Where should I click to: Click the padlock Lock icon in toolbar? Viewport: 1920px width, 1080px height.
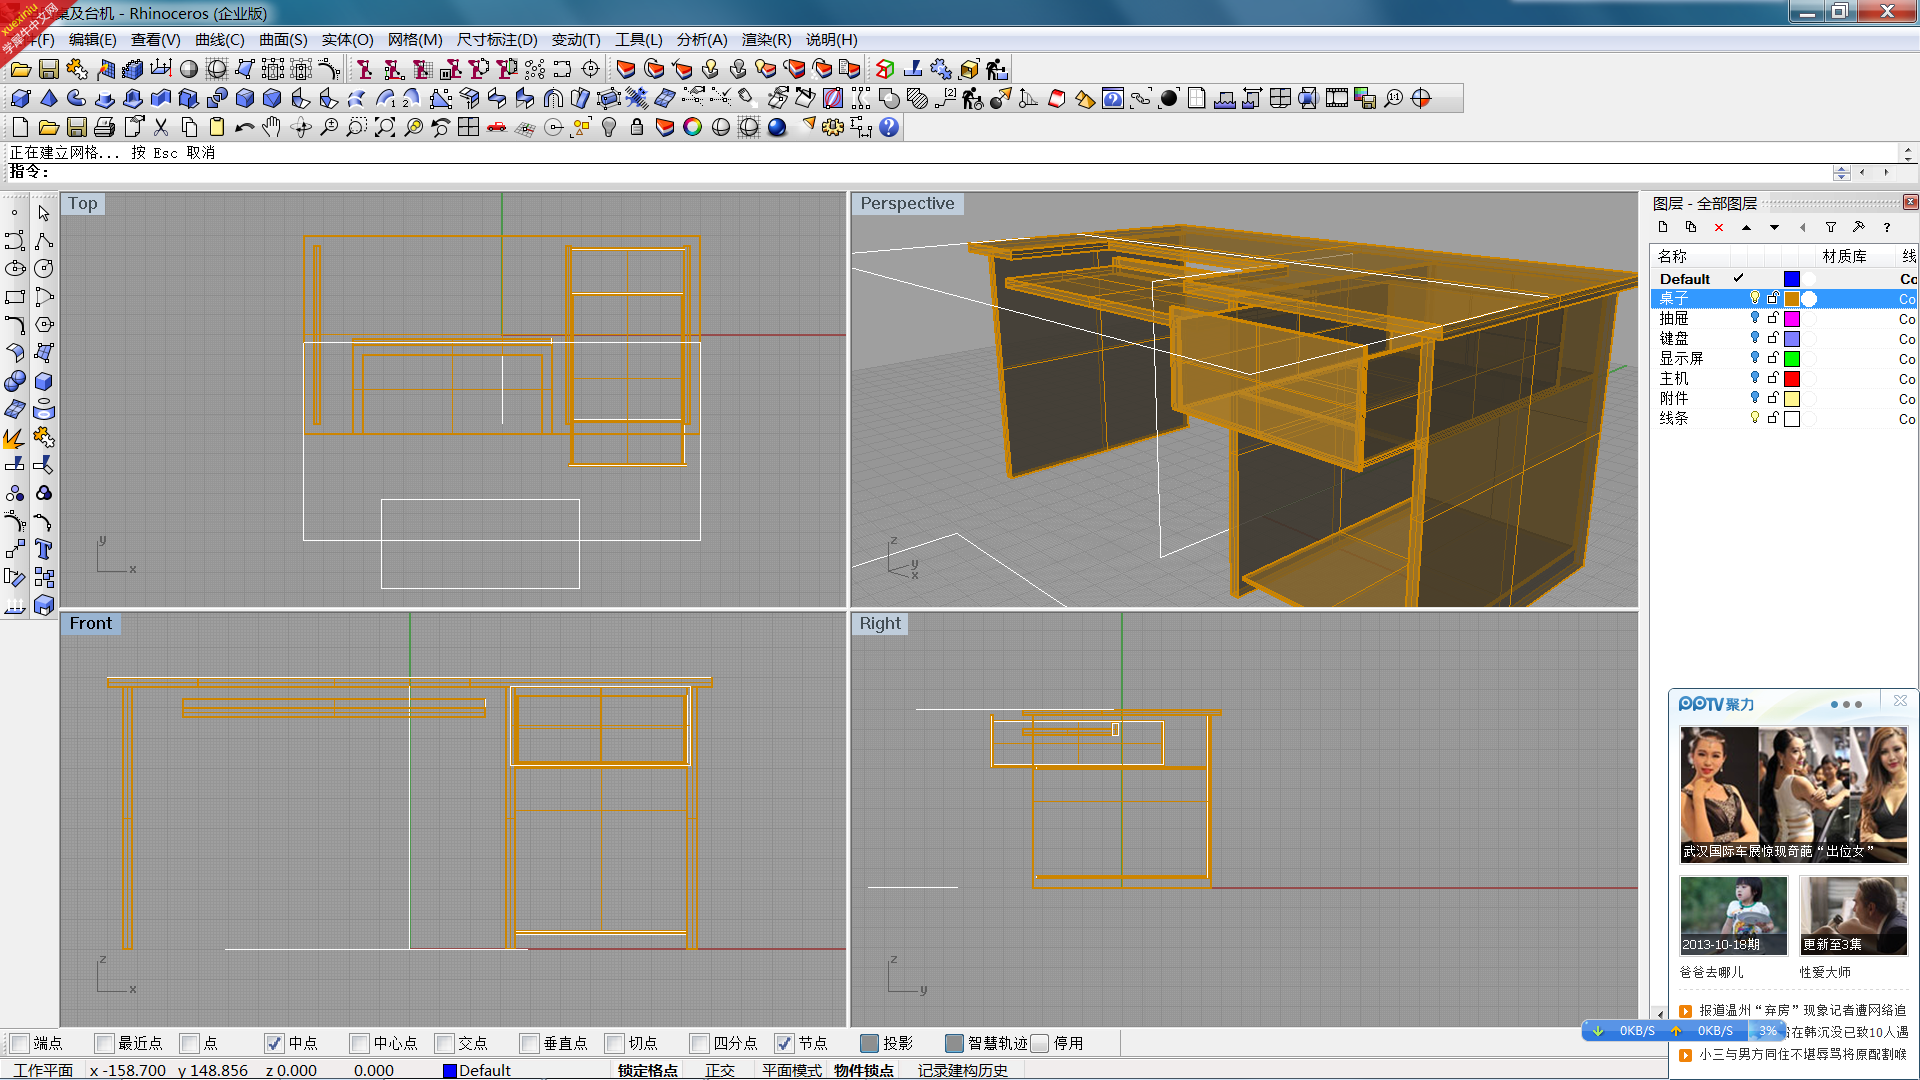click(637, 127)
